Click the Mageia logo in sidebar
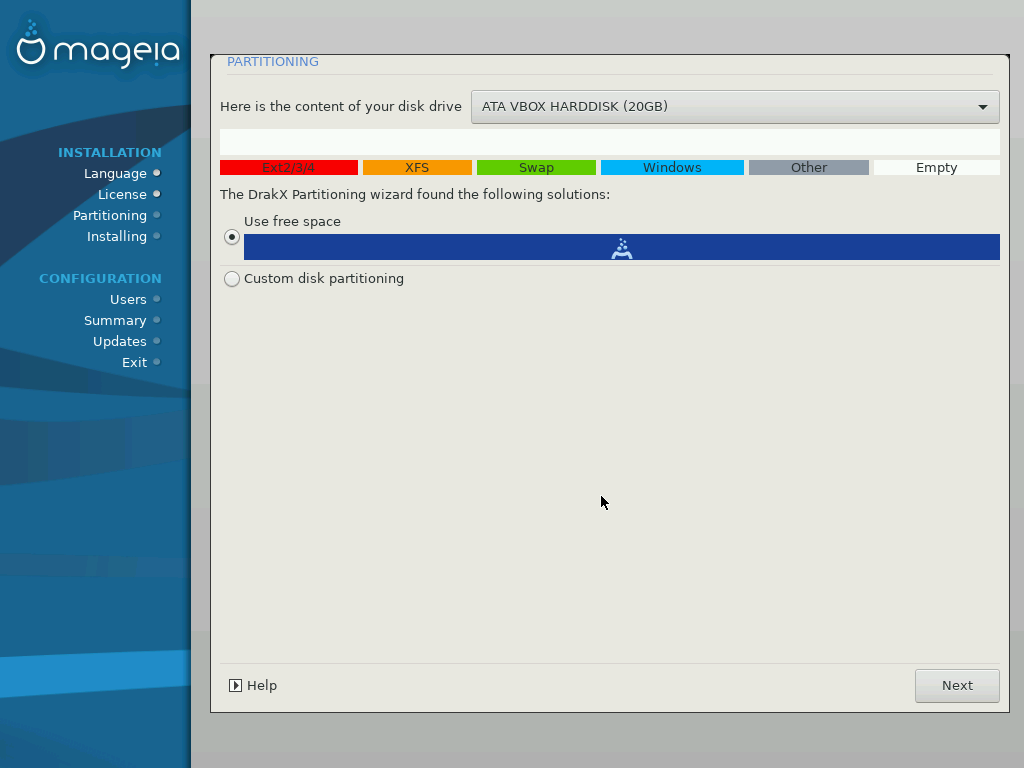 (97, 47)
